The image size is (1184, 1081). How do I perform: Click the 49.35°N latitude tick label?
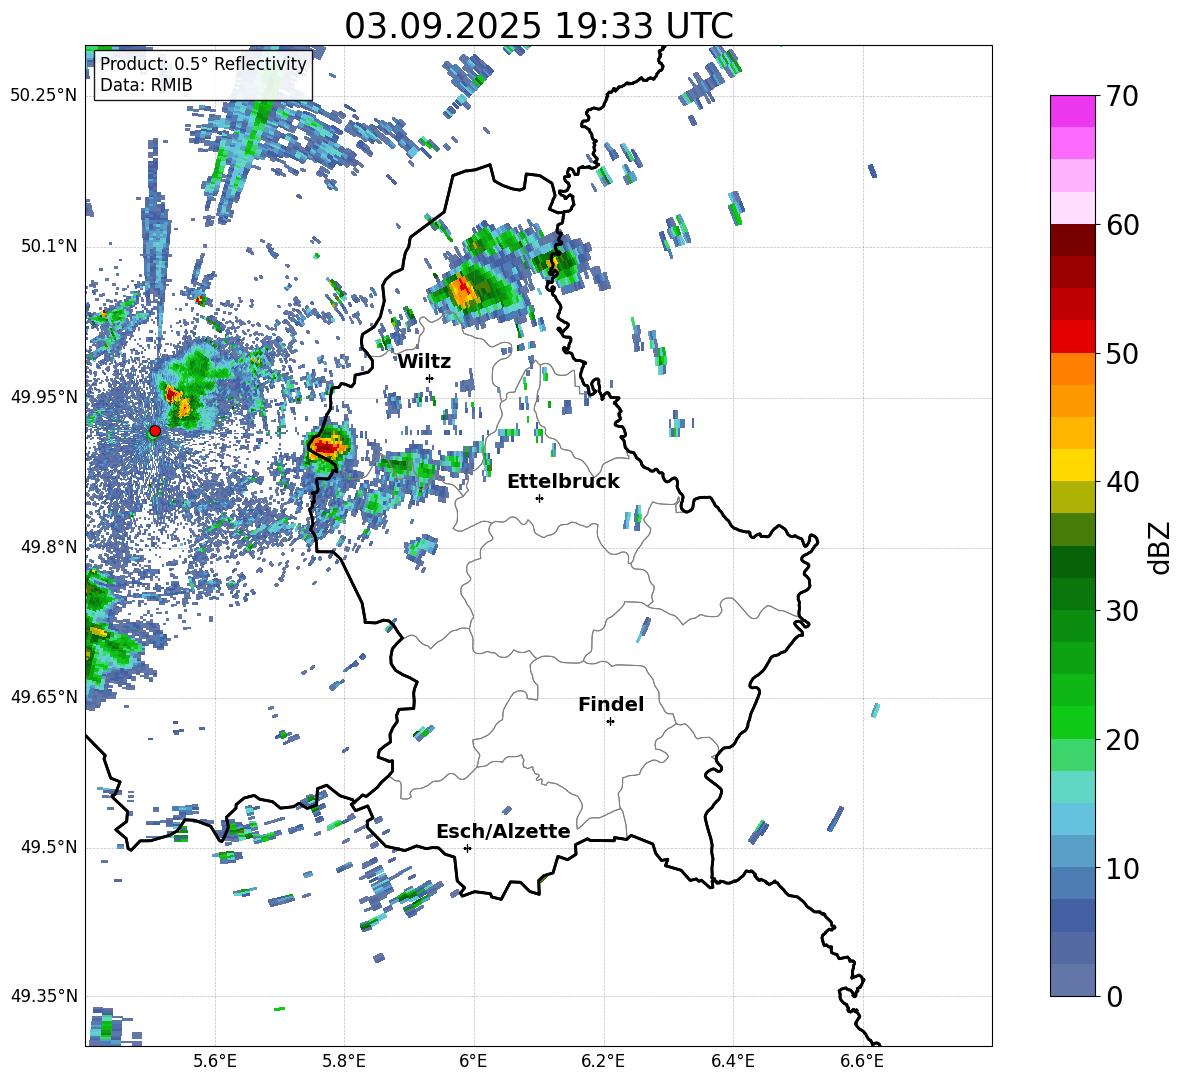[x=44, y=996]
